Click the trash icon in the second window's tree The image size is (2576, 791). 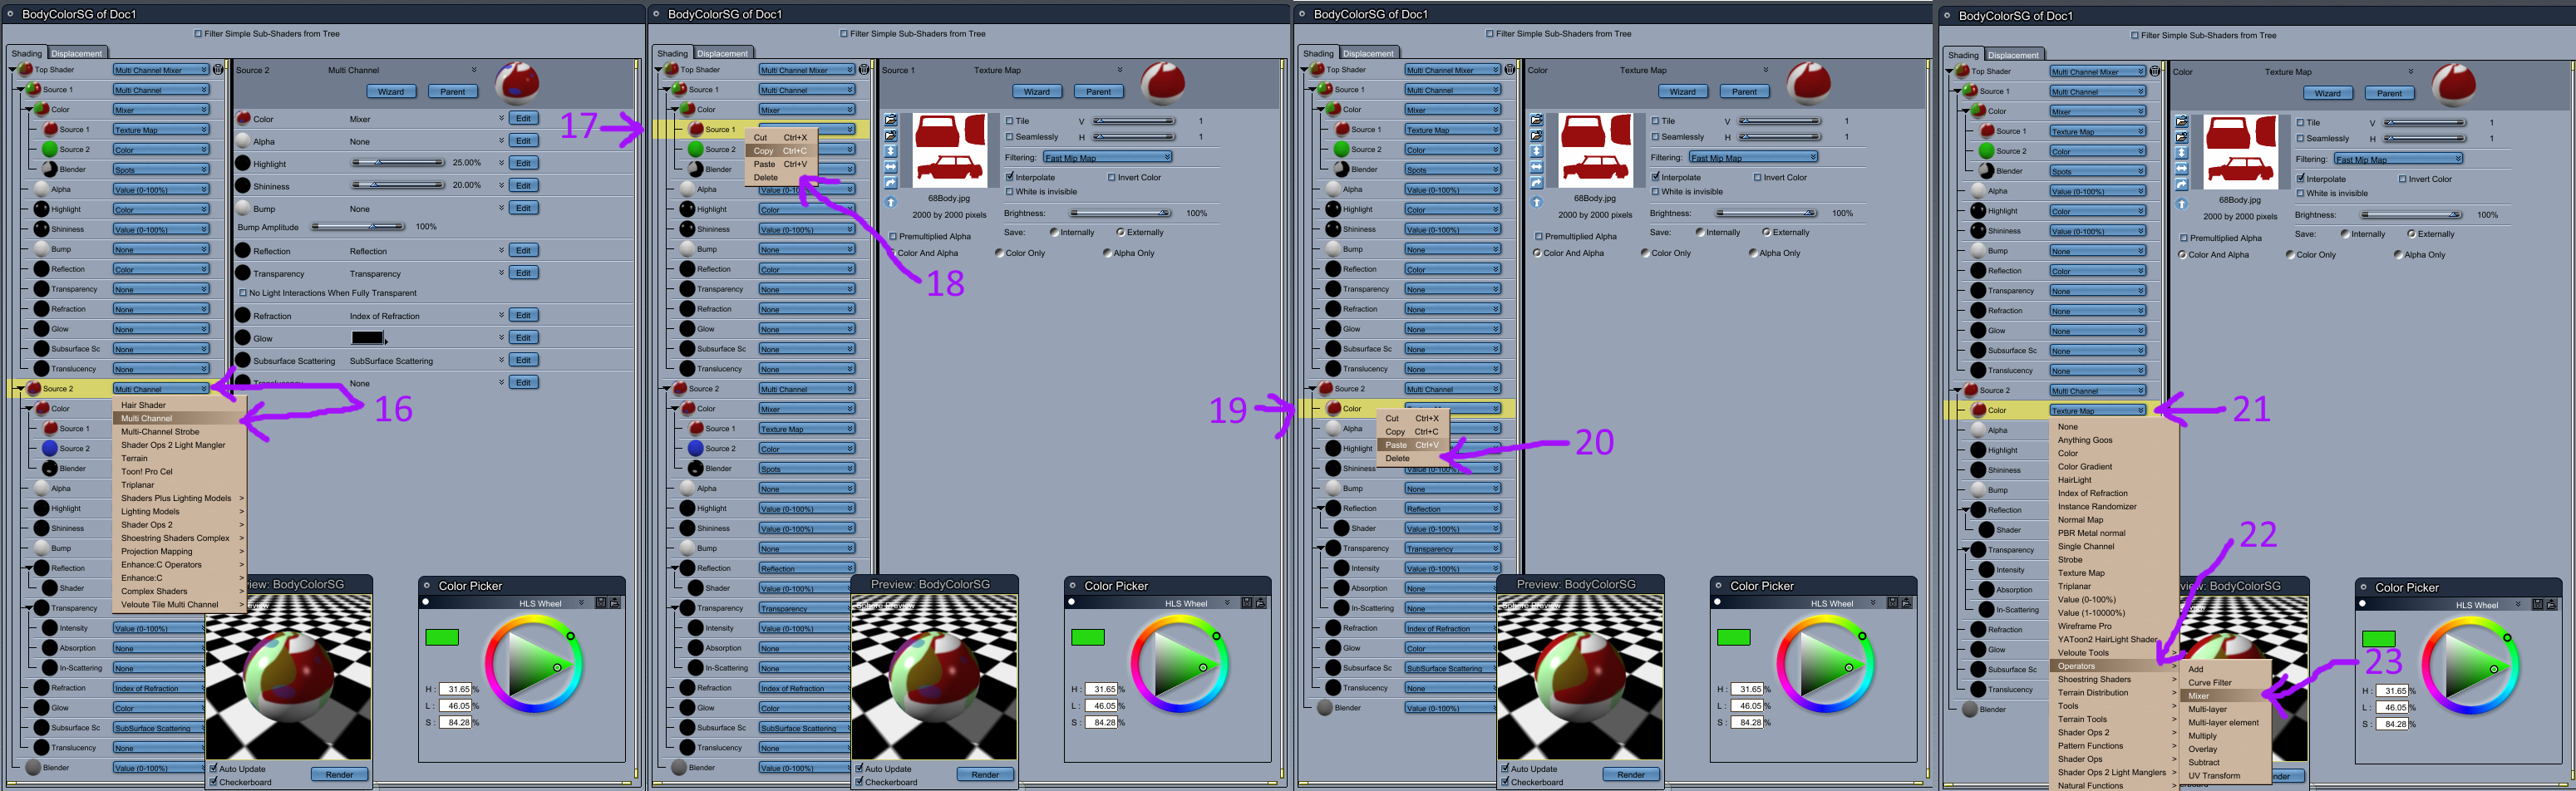[x=864, y=70]
